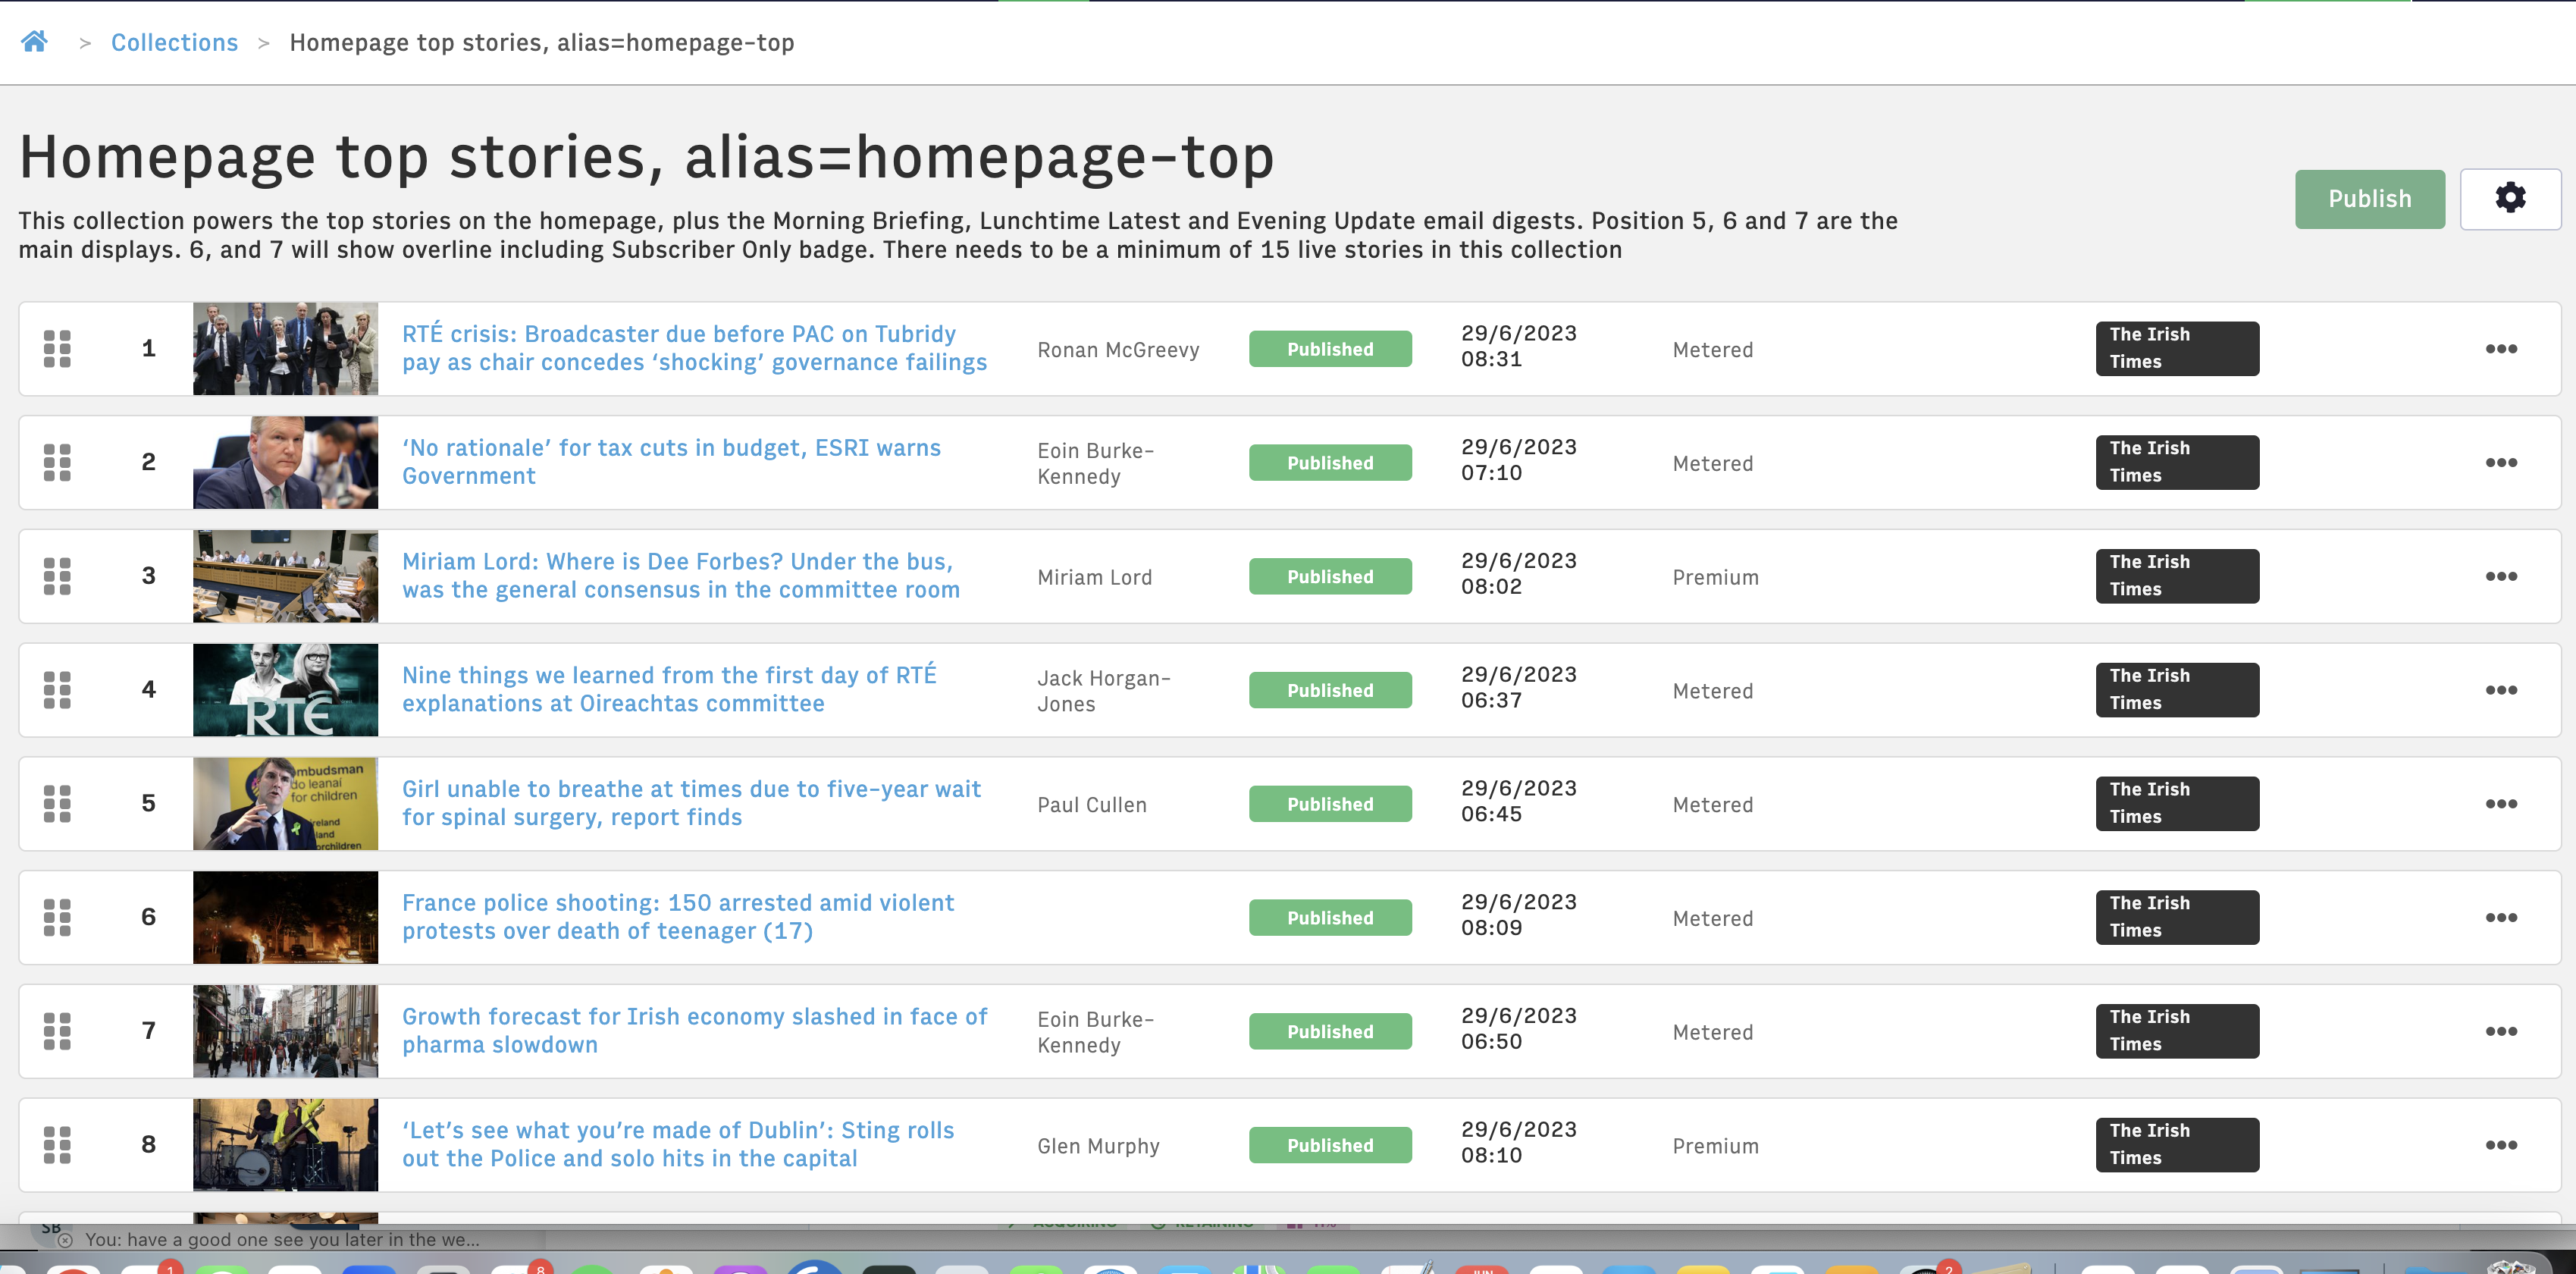Select author name Glen Murphy
Screen dimensions: 2576x1274
1098,1146
